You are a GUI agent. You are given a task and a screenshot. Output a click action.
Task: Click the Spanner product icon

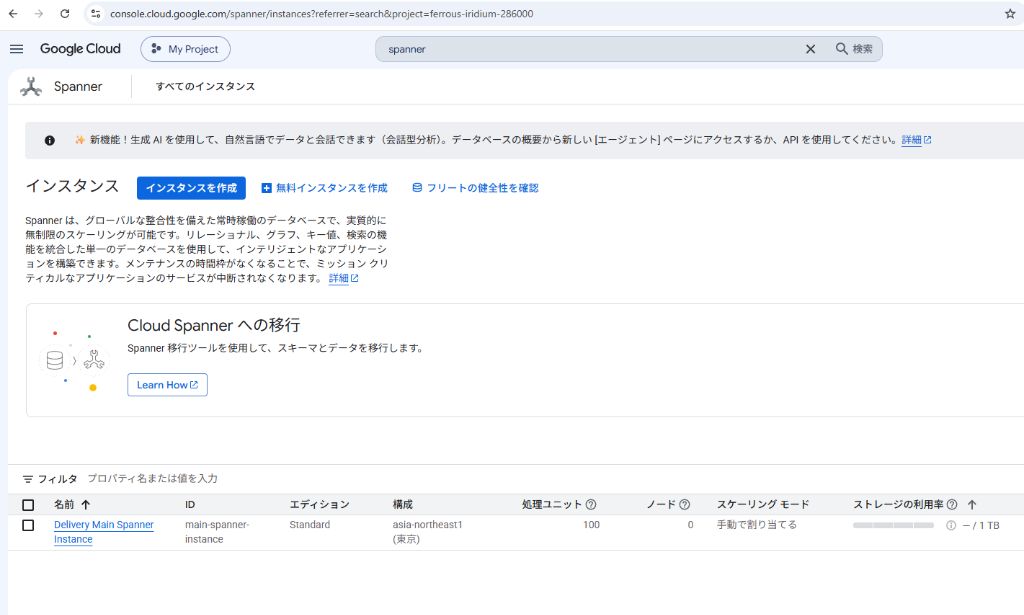[31, 86]
